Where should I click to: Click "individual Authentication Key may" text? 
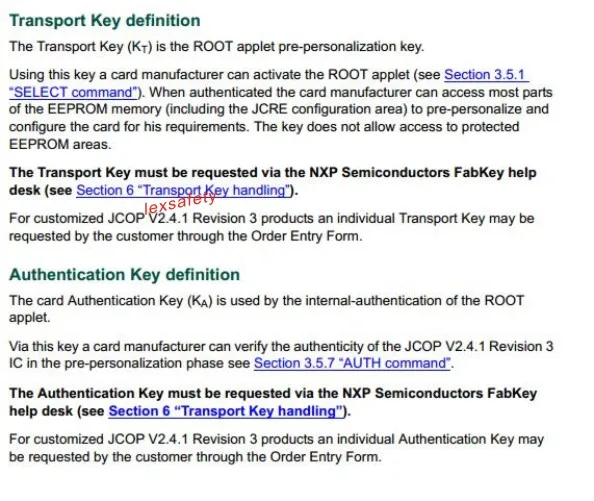pos(439,439)
